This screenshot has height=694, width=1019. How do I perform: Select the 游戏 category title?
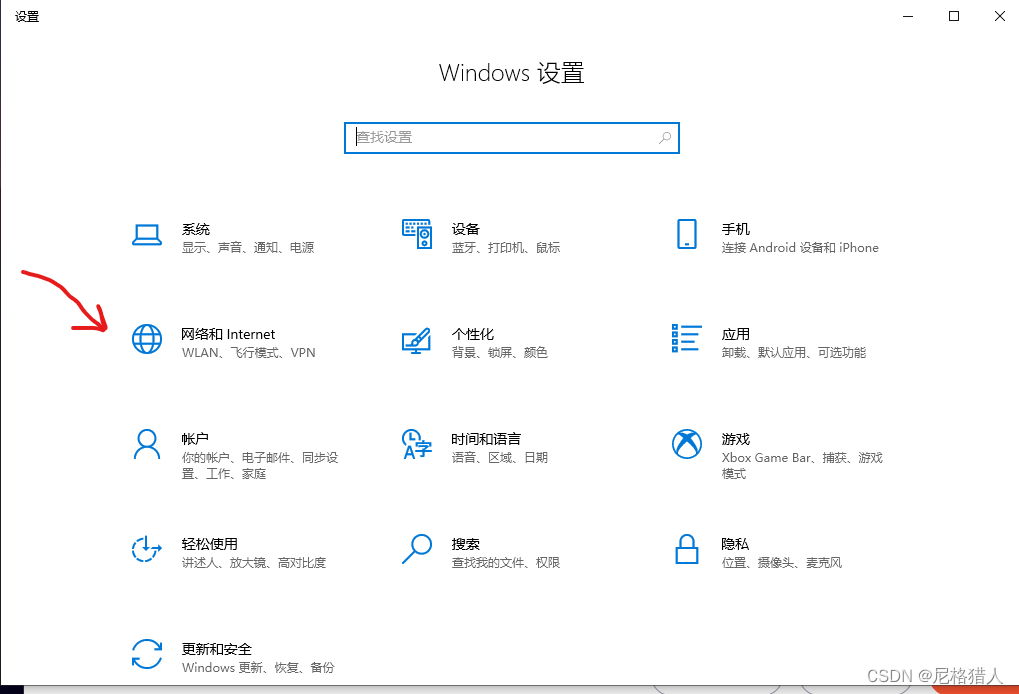(736, 439)
